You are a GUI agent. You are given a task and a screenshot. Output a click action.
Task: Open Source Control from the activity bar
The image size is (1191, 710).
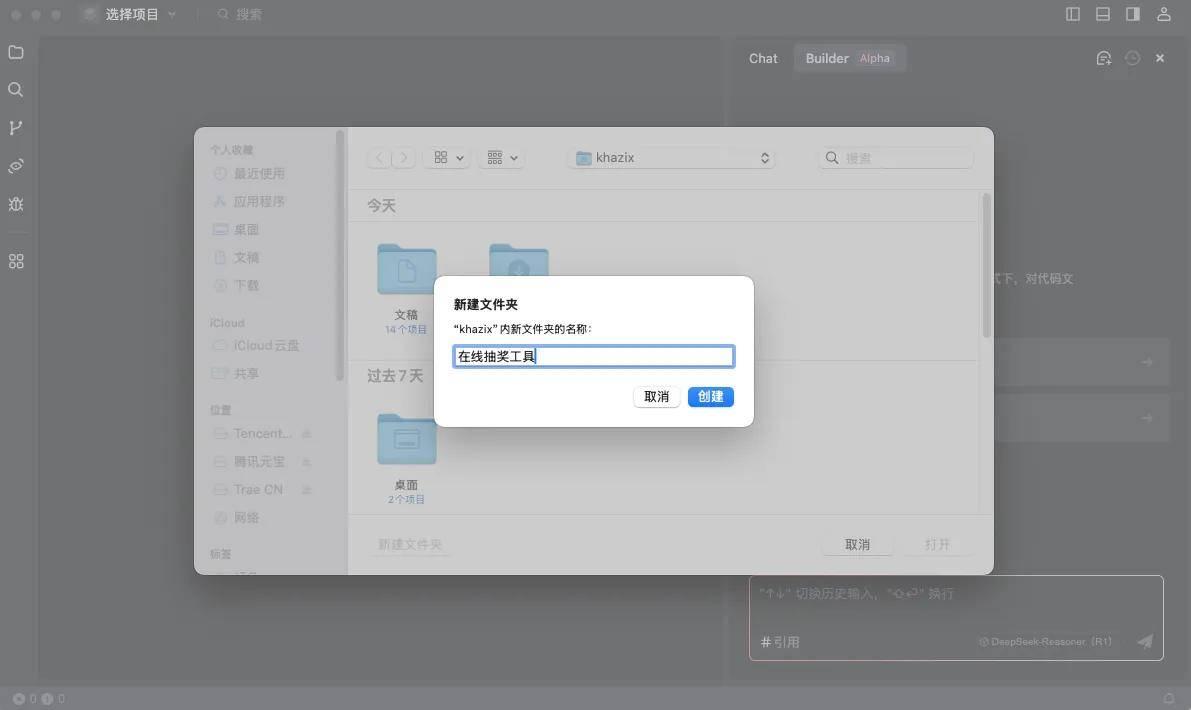point(16,127)
